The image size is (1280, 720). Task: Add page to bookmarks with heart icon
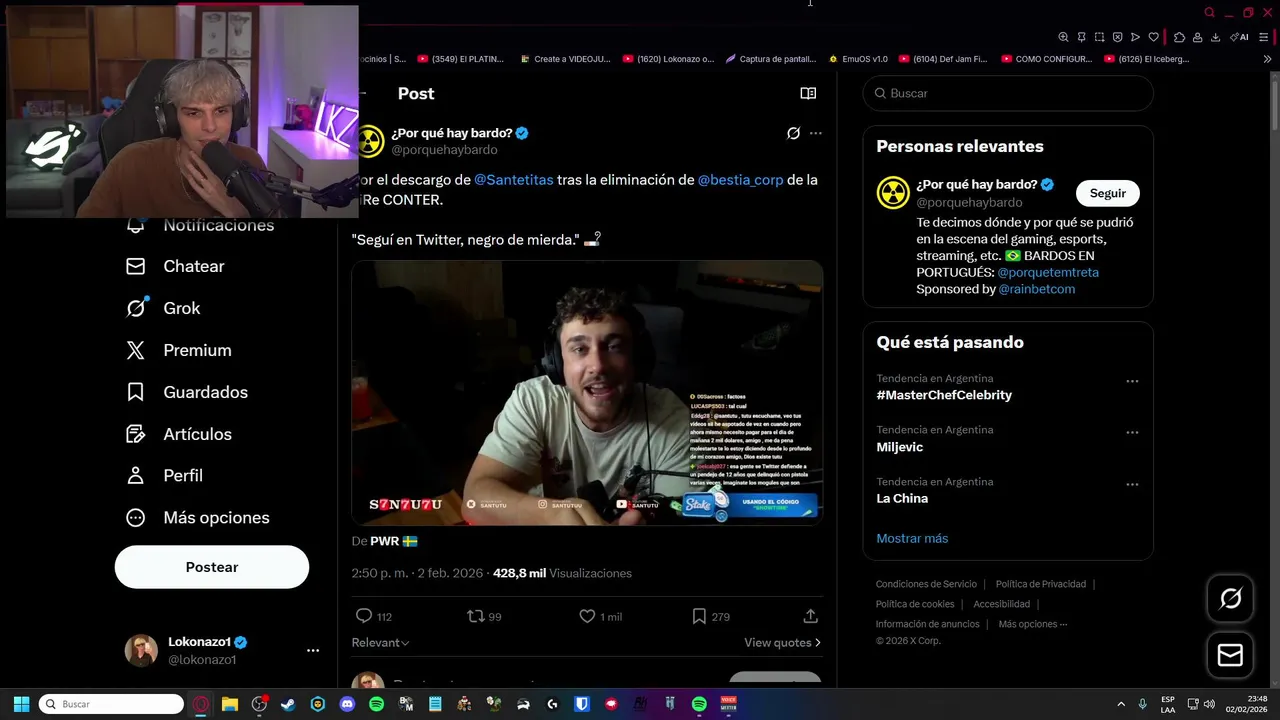(1153, 37)
